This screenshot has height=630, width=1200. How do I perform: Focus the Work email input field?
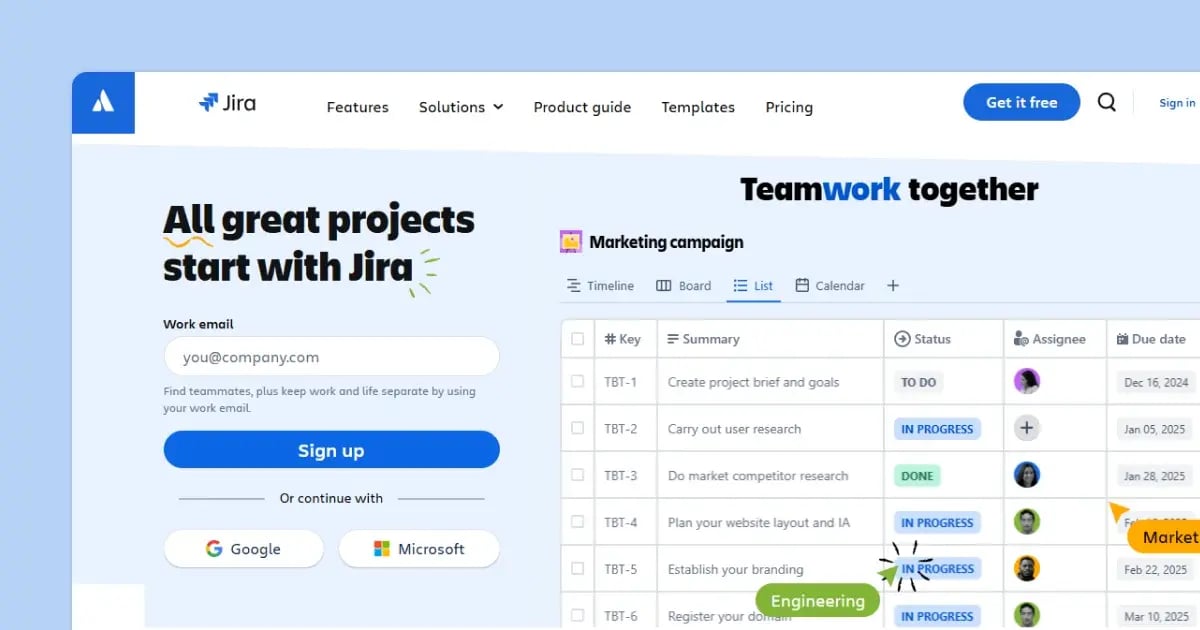331,357
